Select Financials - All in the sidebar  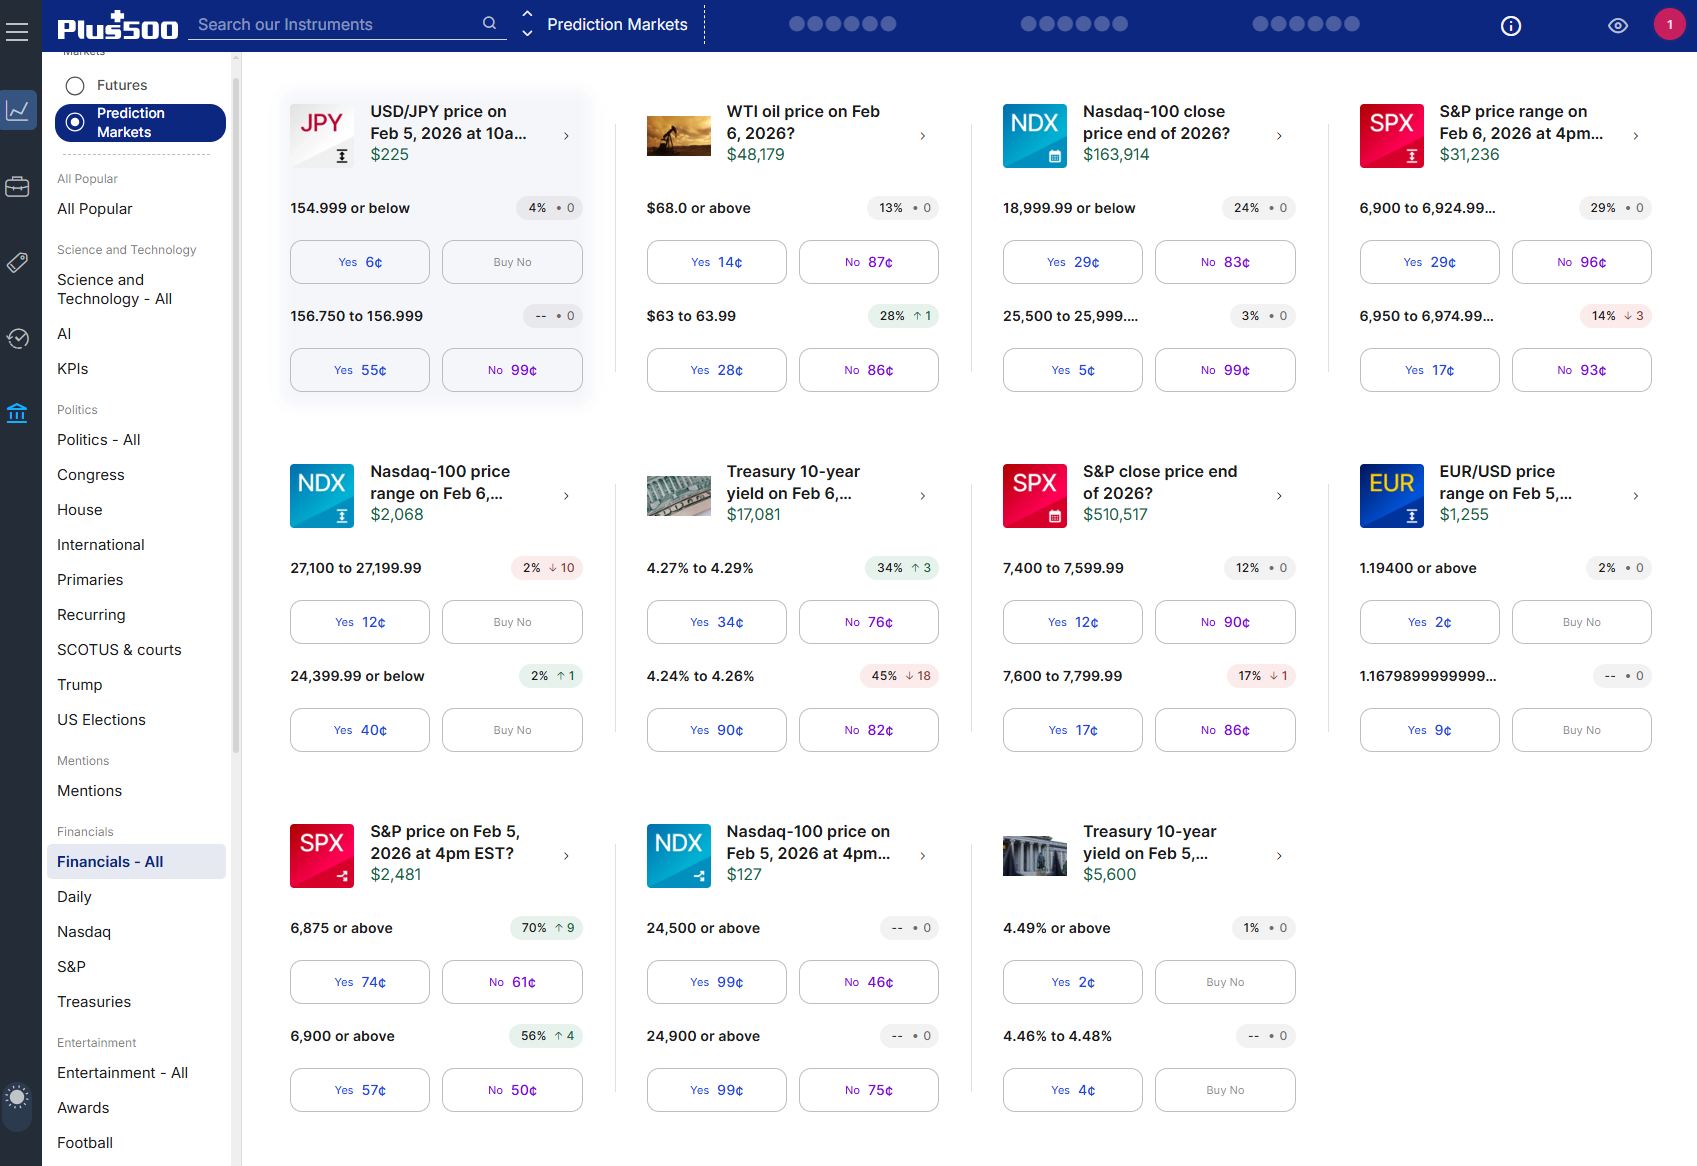click(x=109, y=861)
